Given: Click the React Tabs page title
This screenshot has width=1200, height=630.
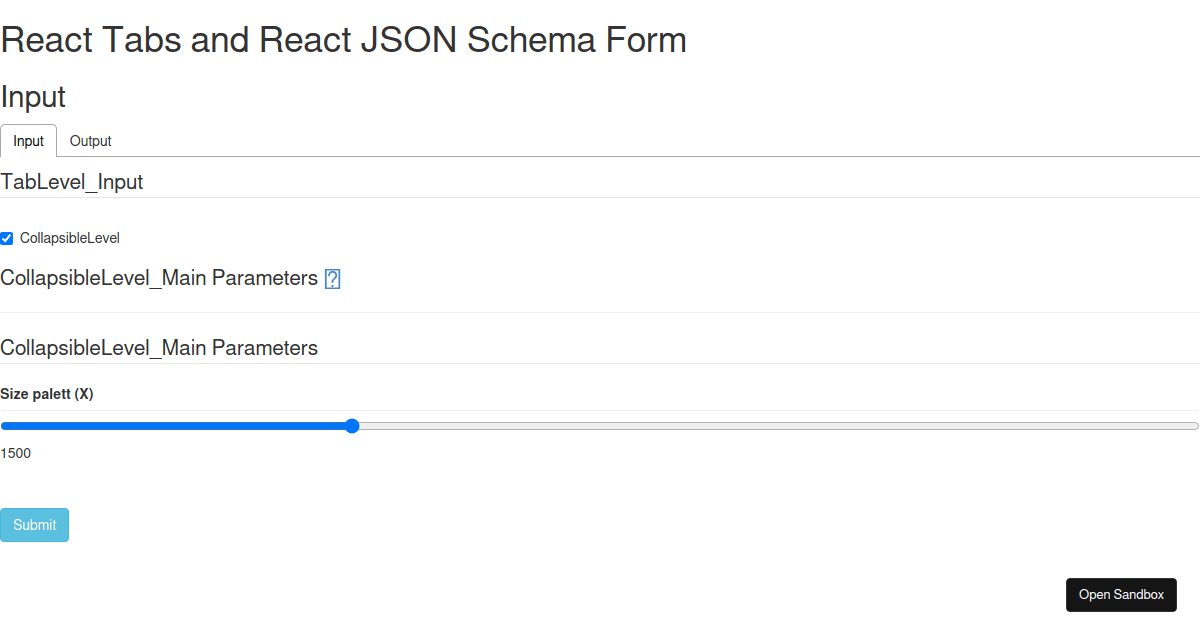Looking at the screenshot, I should [343, 40].
